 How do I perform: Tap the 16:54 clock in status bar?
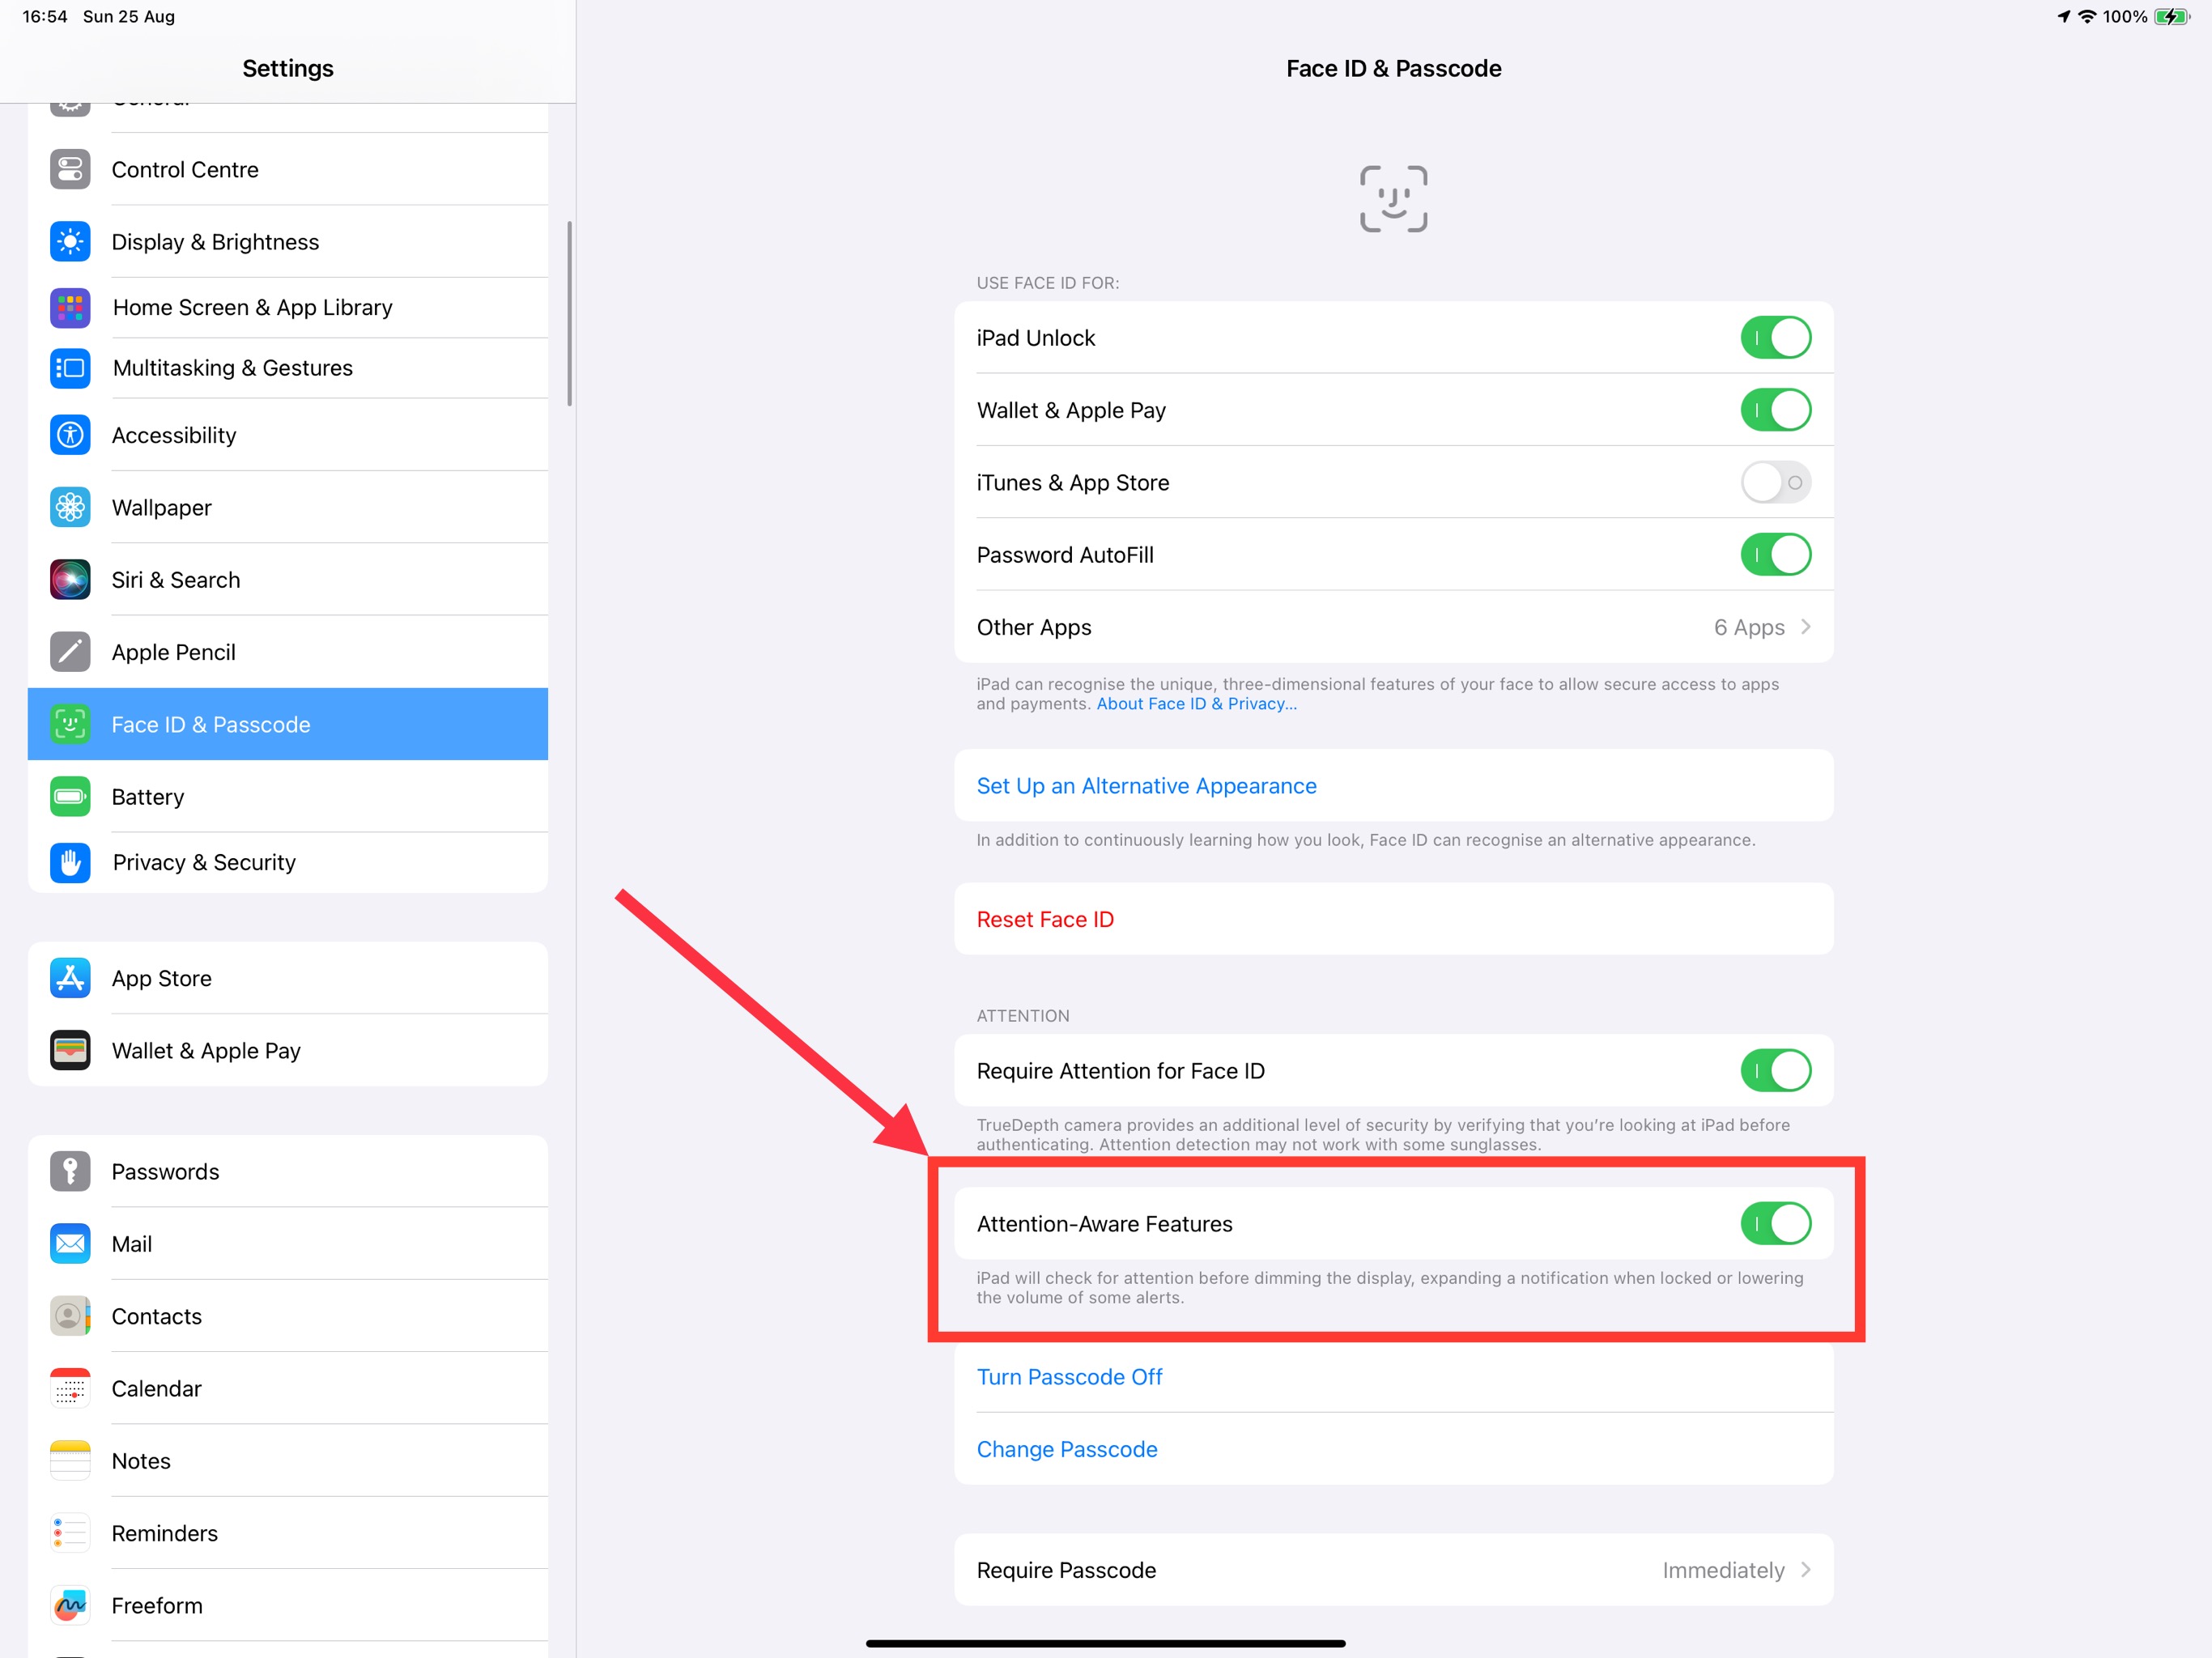(x=44, y=17)
